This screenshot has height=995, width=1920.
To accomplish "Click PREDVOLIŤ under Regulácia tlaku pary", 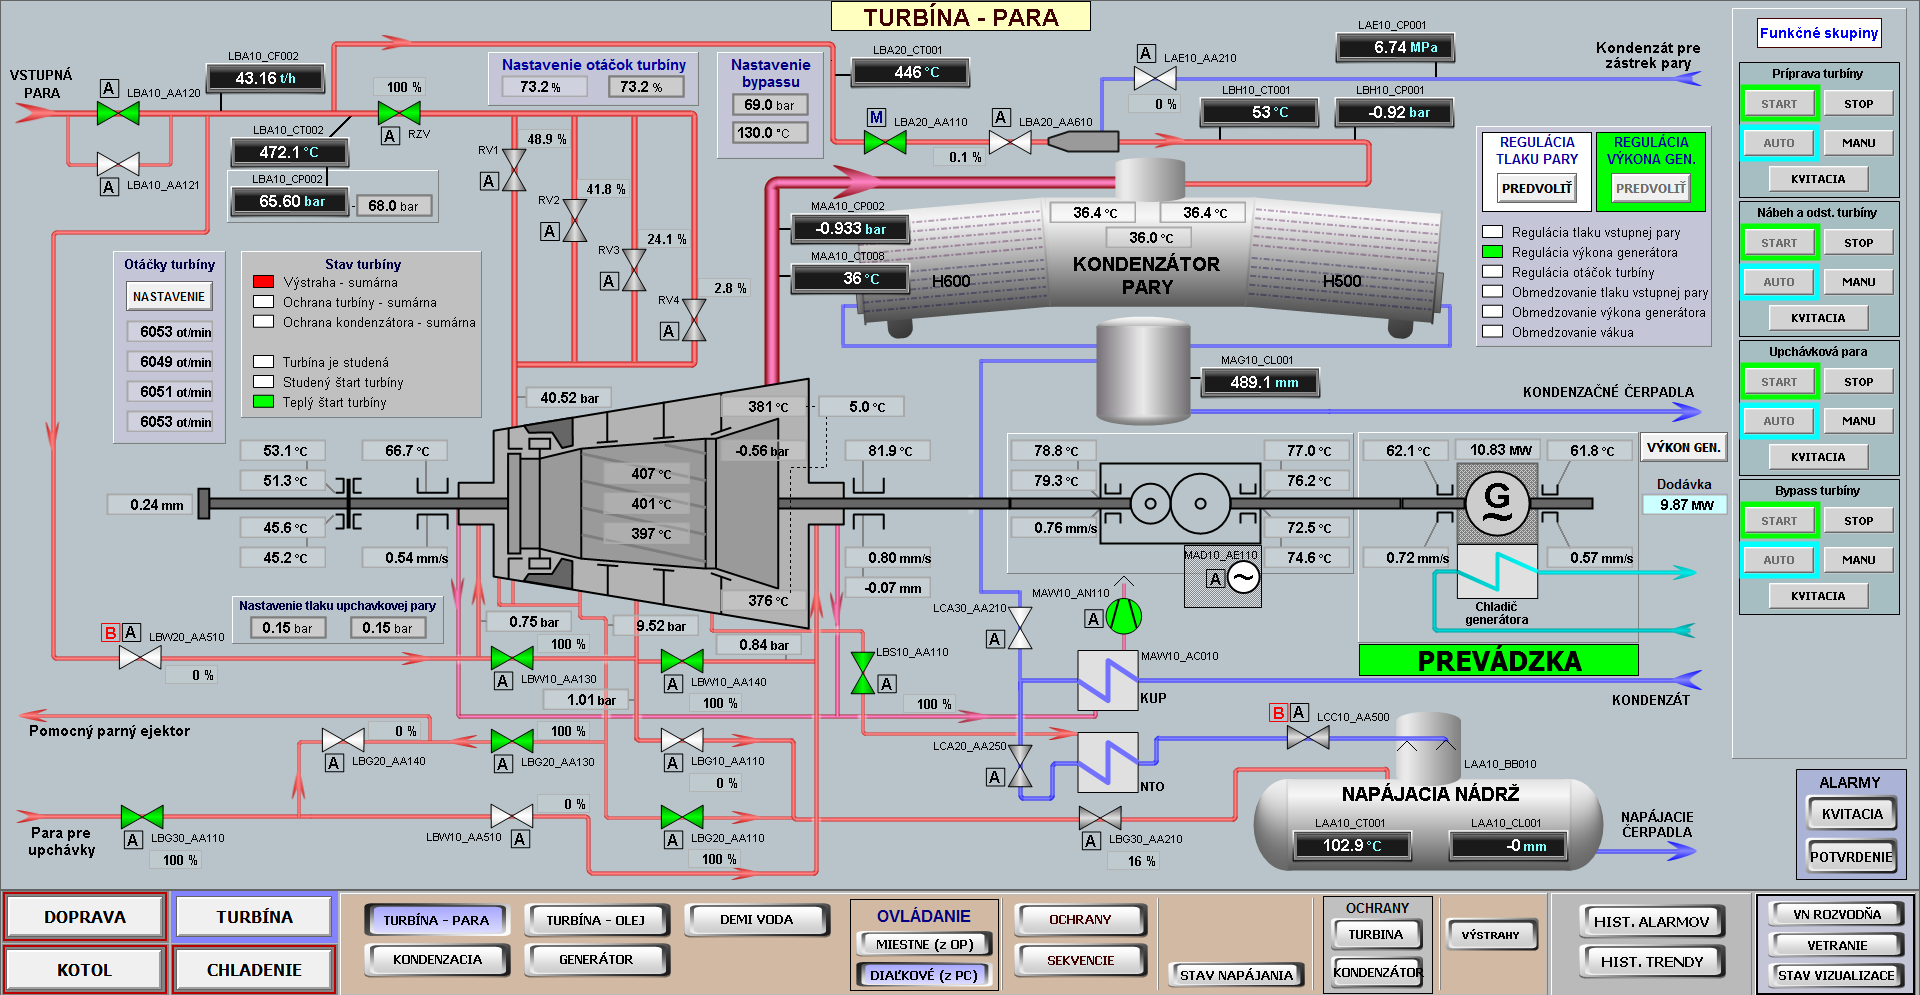I will click(x=1536, y=188).
